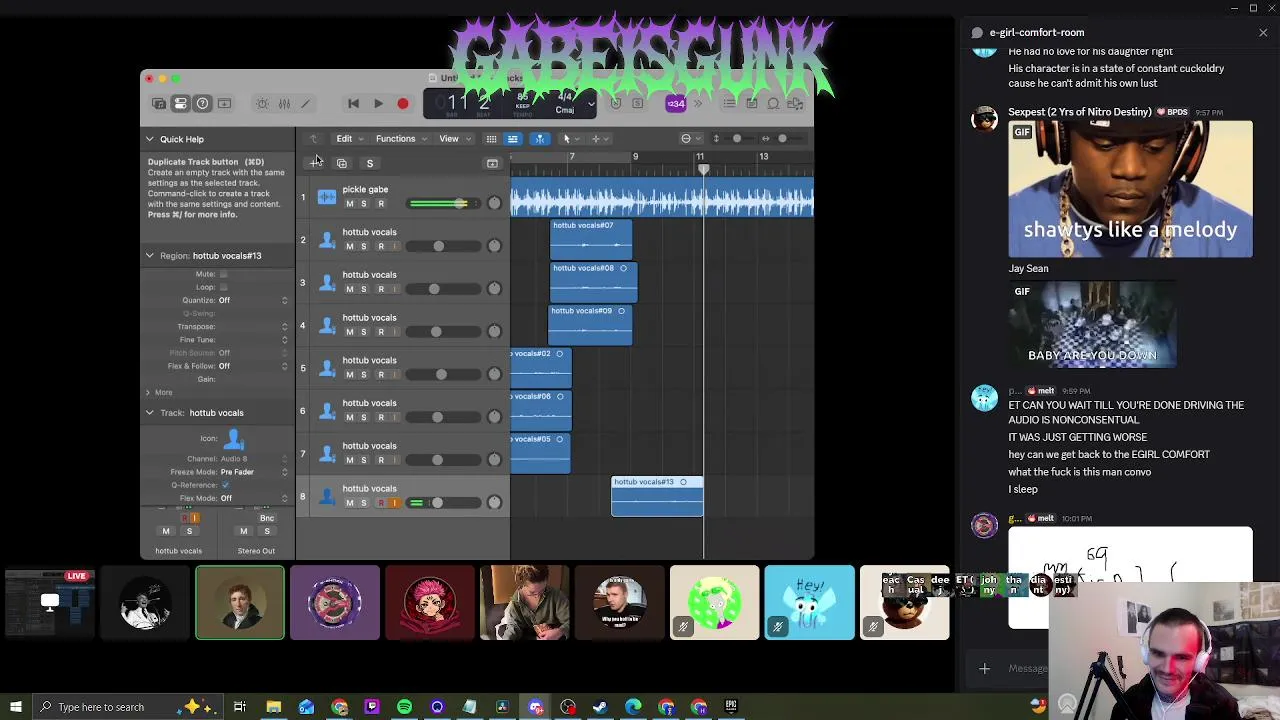Solo the hottub vocals inspector channel strip
The image size is (1280, 720).
click(189, 531)
